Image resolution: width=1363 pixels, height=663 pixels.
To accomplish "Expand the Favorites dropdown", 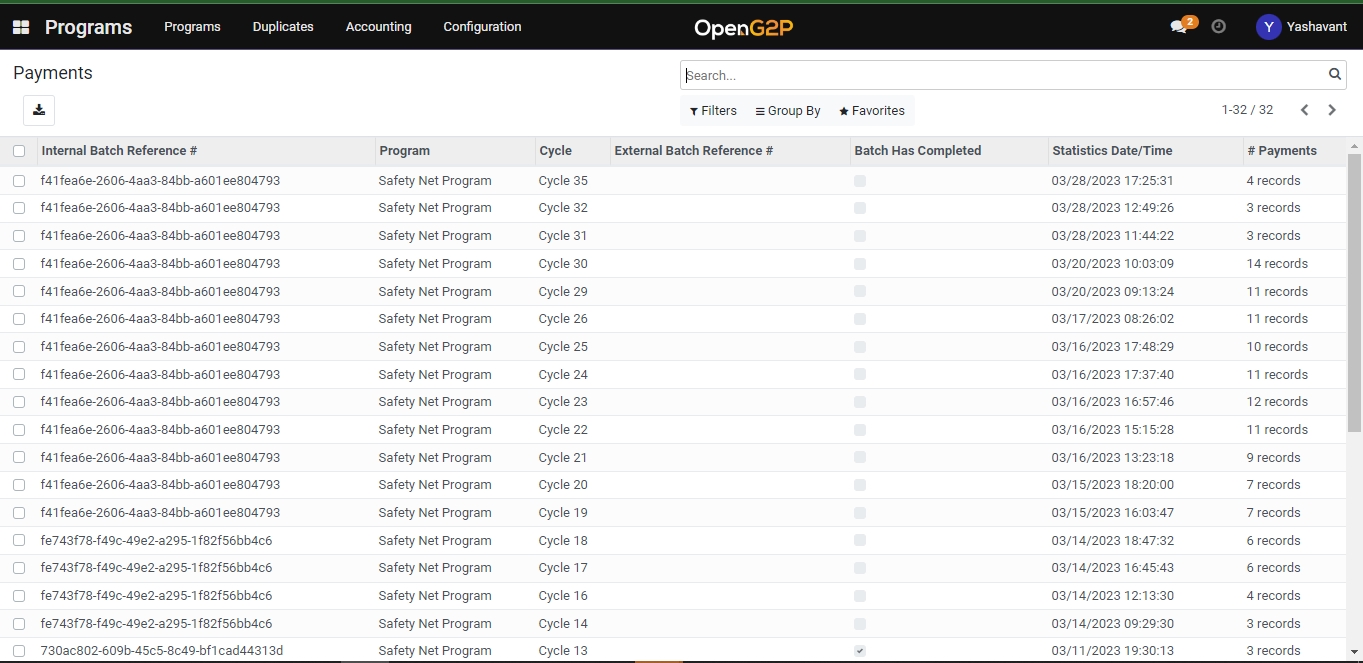I will coord(871,111).
